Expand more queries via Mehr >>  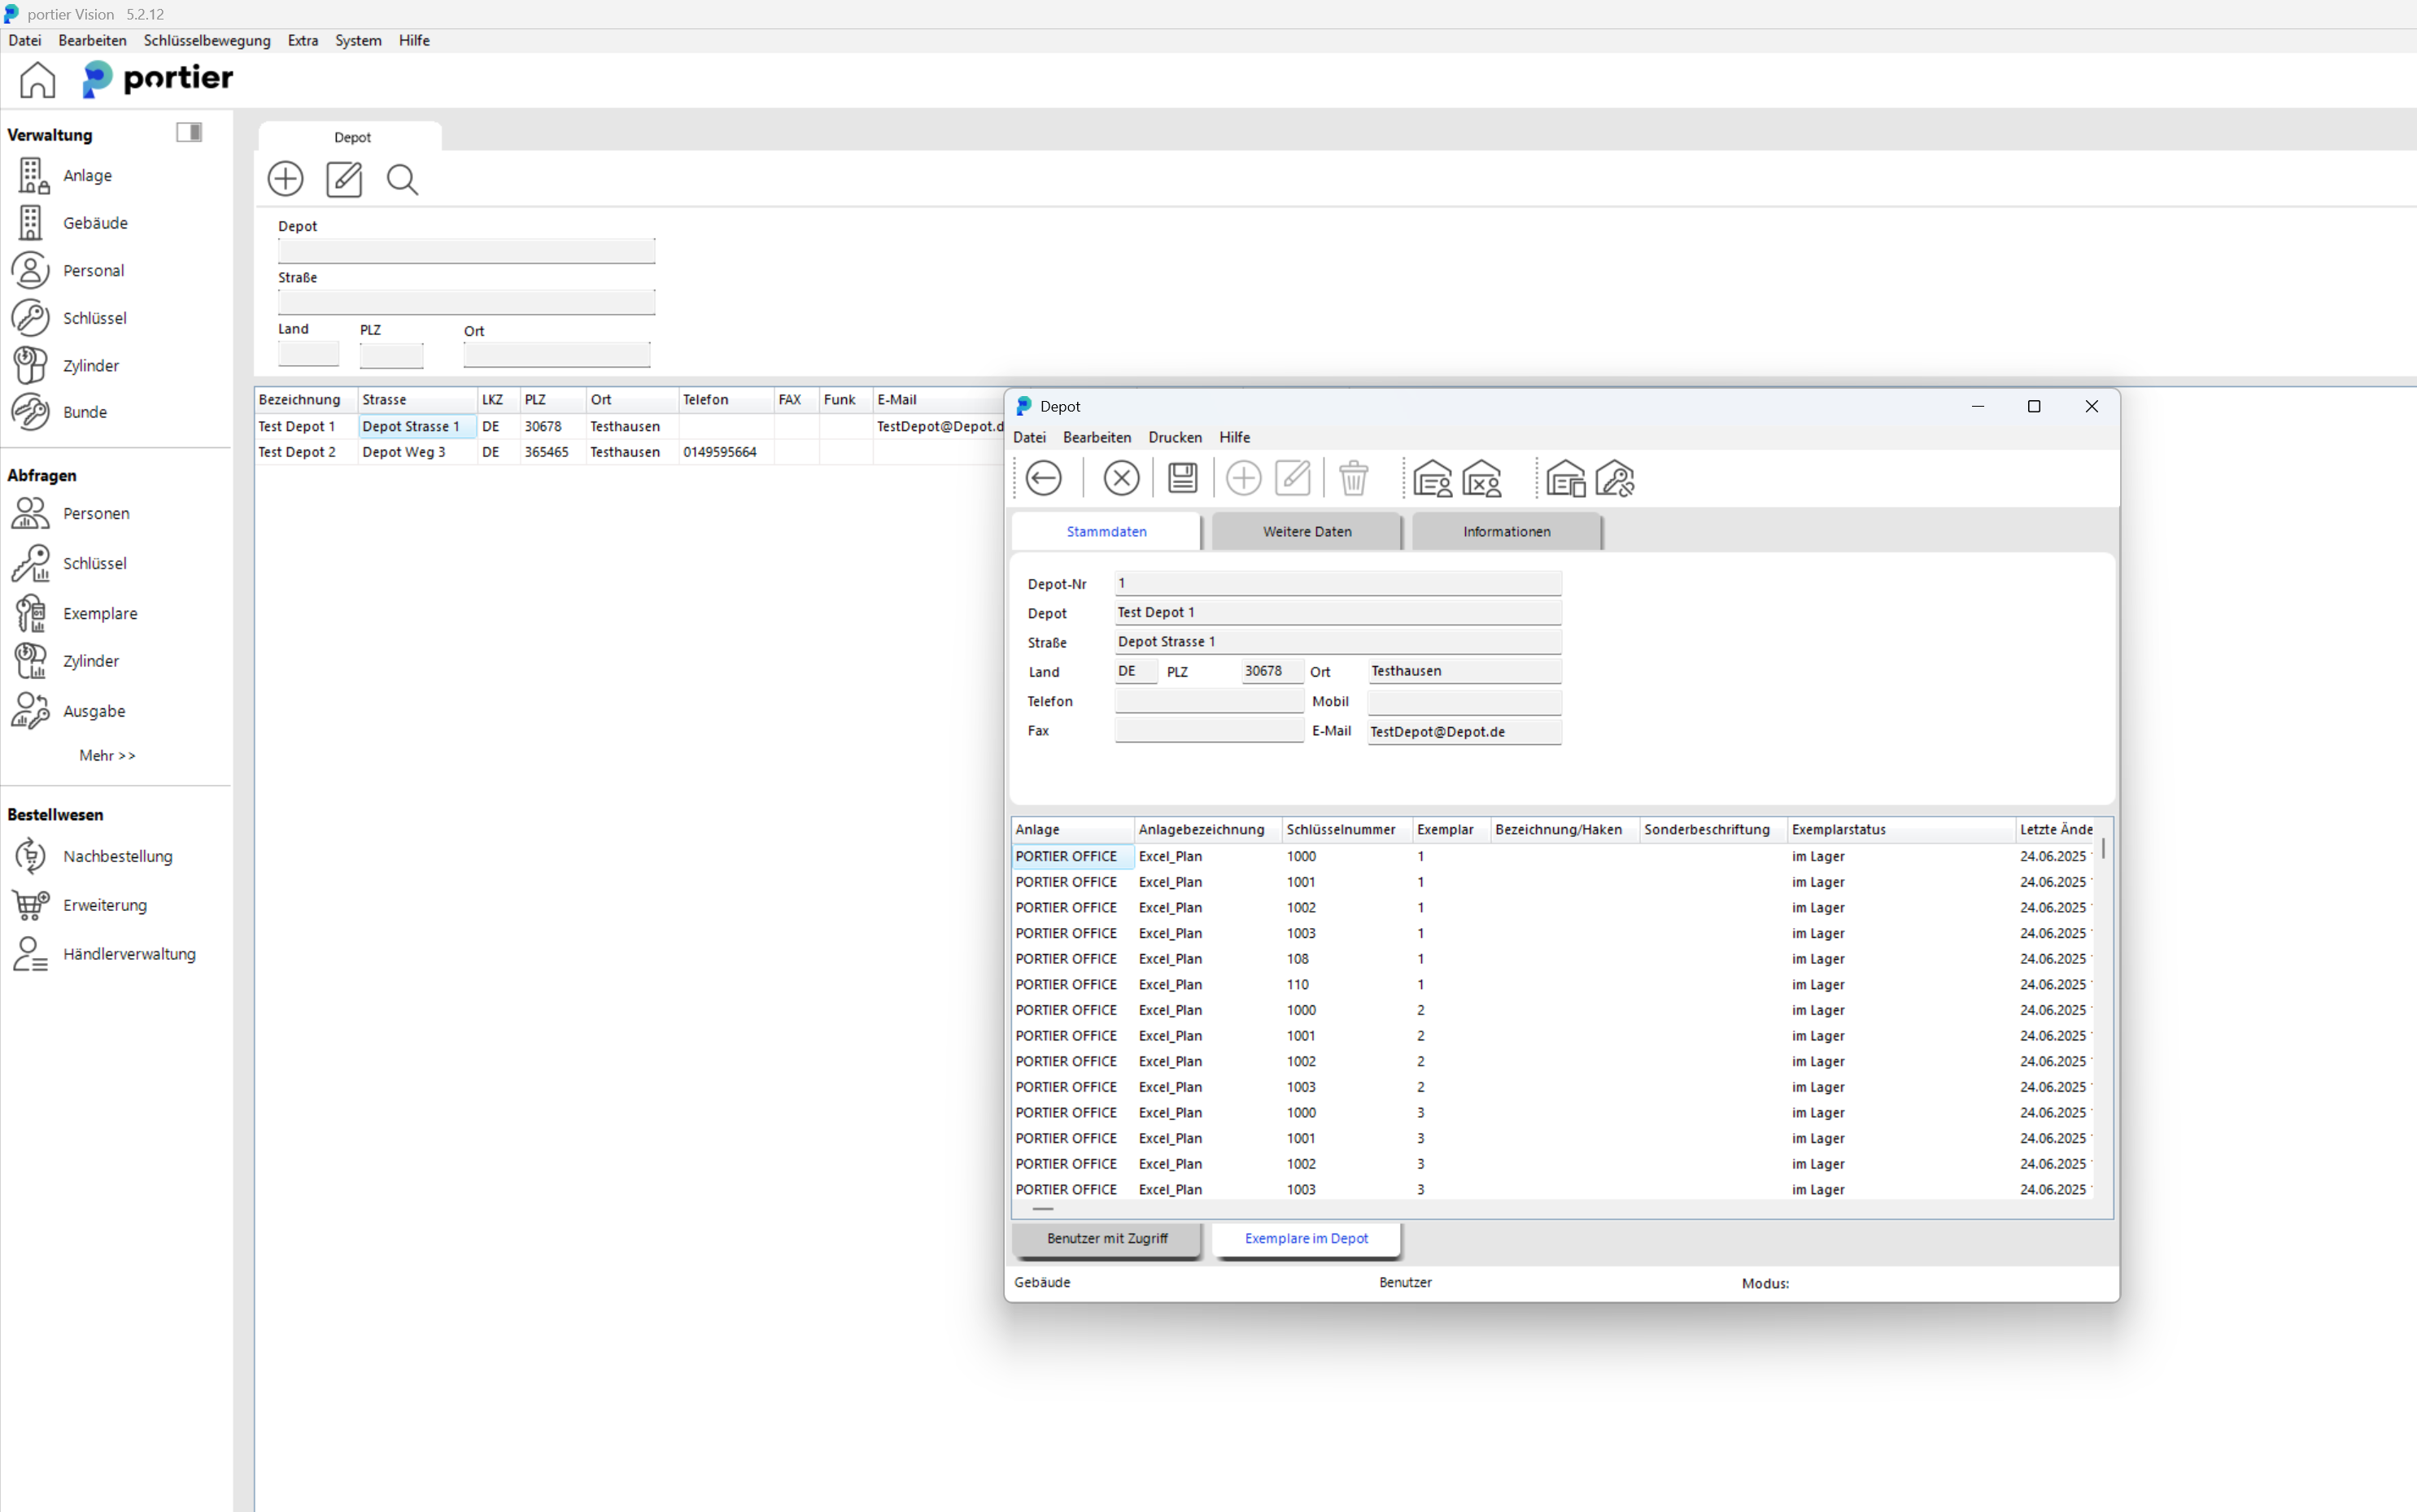point(107,755)
